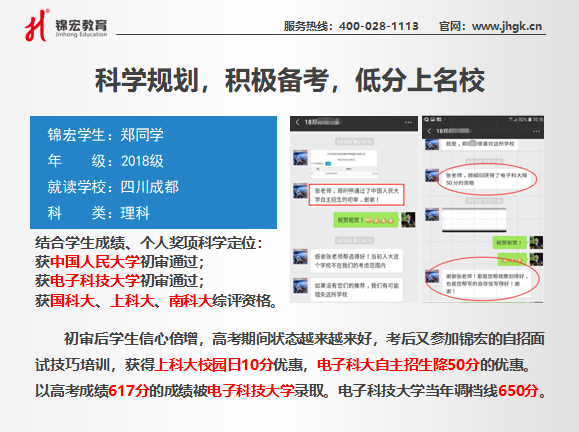Screen dimensions: 579x432
Task: Select the document image message thumbnail
Action: [x=344, y=164]
